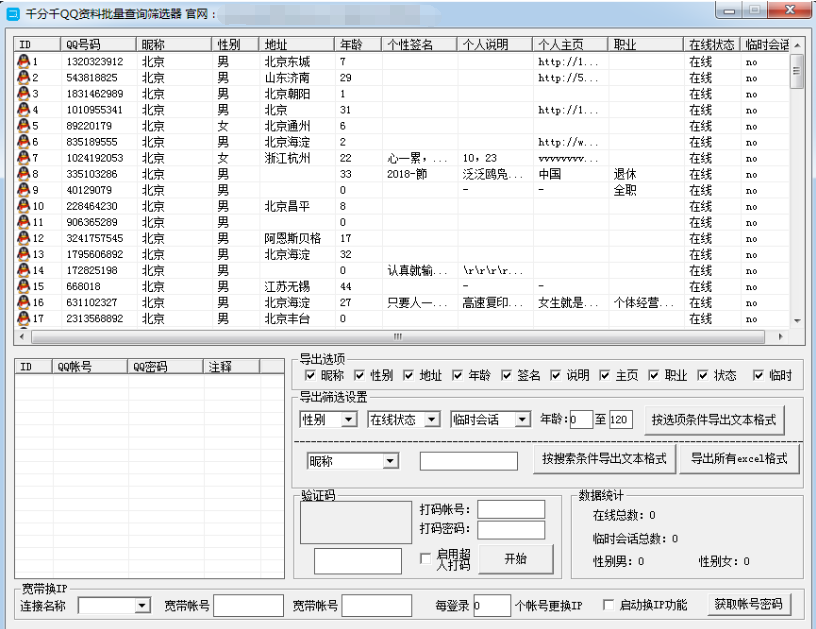Click the QQ penguin icon in row 2
The height and width of the screenshot is (629, 816).
[23, 78]
